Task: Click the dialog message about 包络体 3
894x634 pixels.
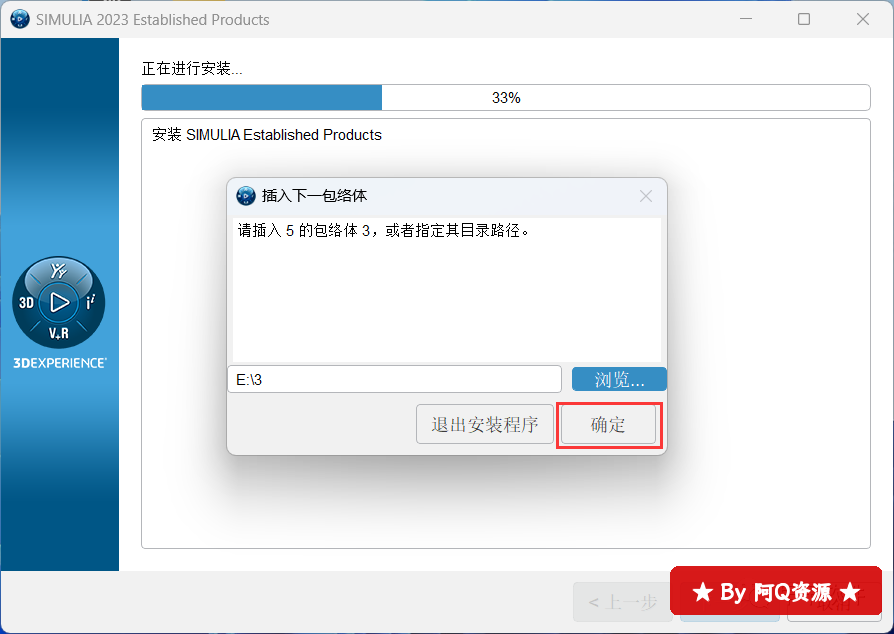Action: pos(384,230)
